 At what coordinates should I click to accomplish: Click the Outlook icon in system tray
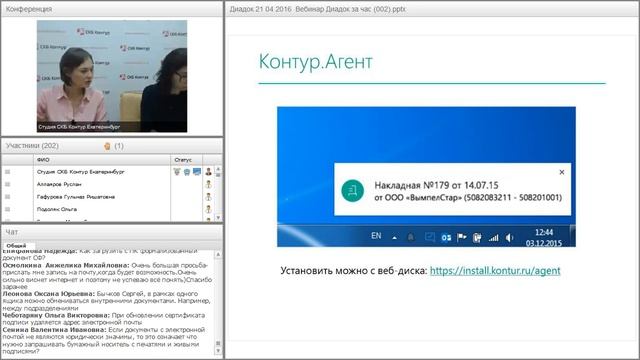point(446,238)
